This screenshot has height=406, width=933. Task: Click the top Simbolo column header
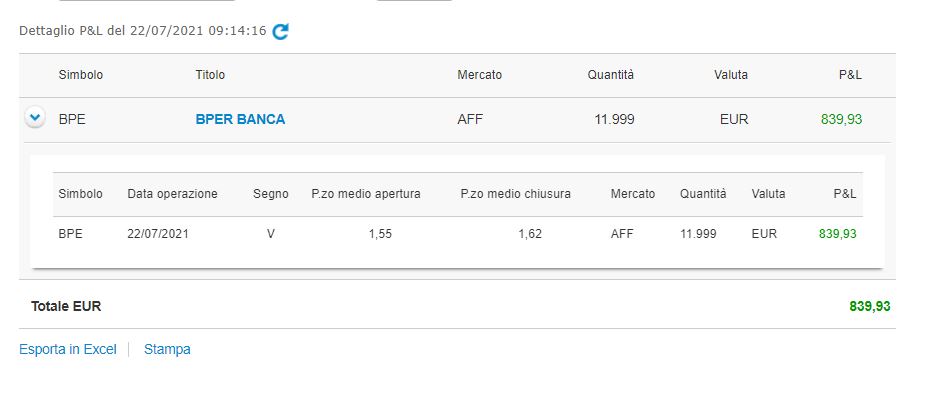tap(80, 75)
